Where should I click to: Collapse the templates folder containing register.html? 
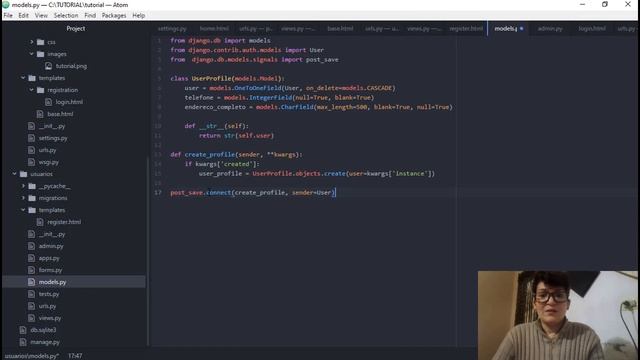[23, 210]
